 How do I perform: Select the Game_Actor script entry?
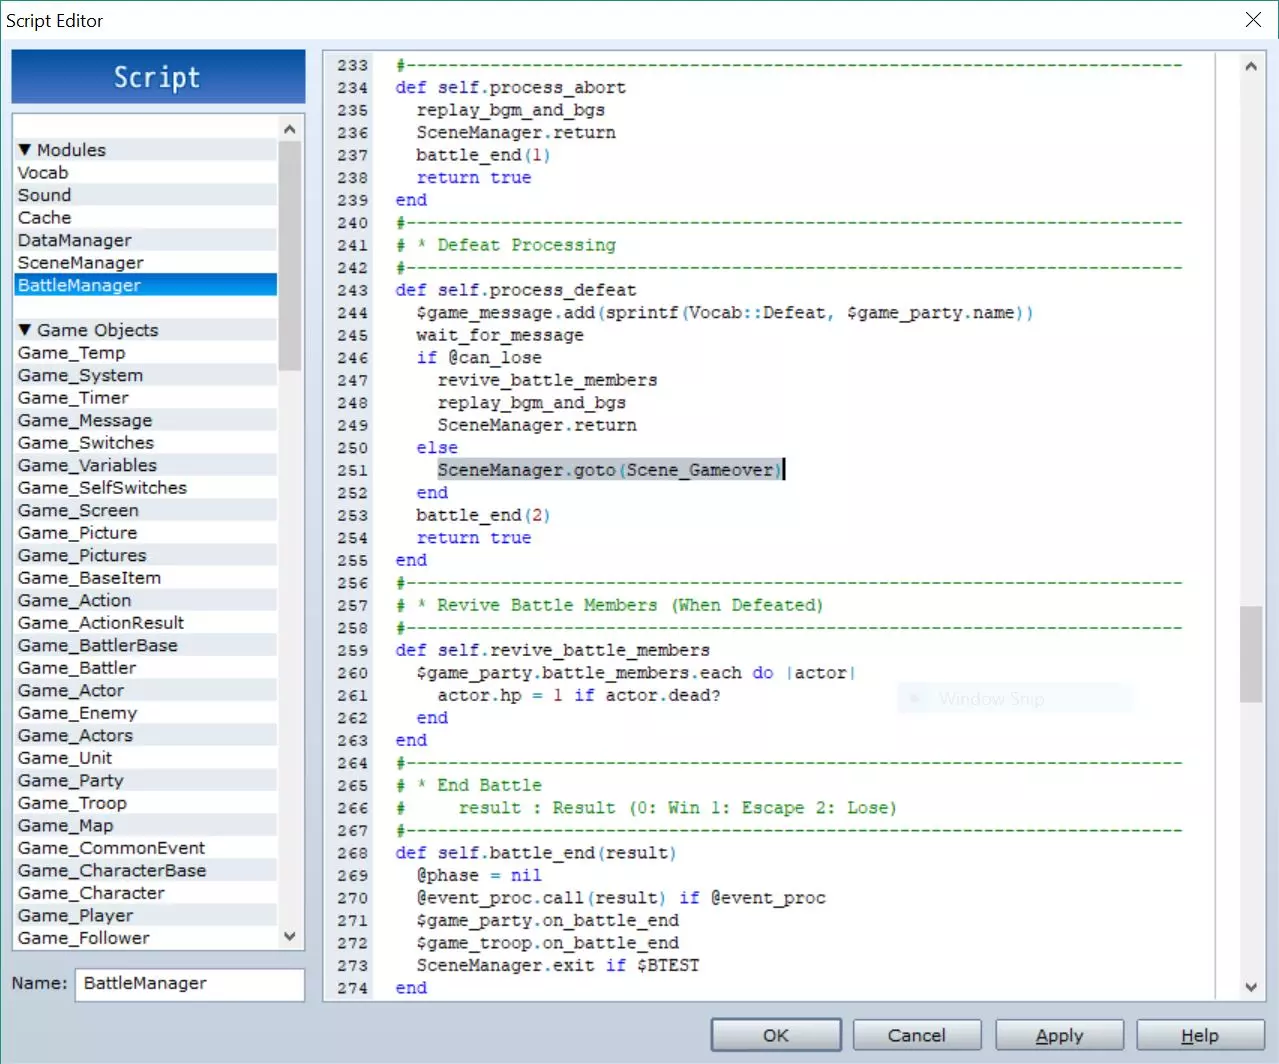[x=71, y=691]
